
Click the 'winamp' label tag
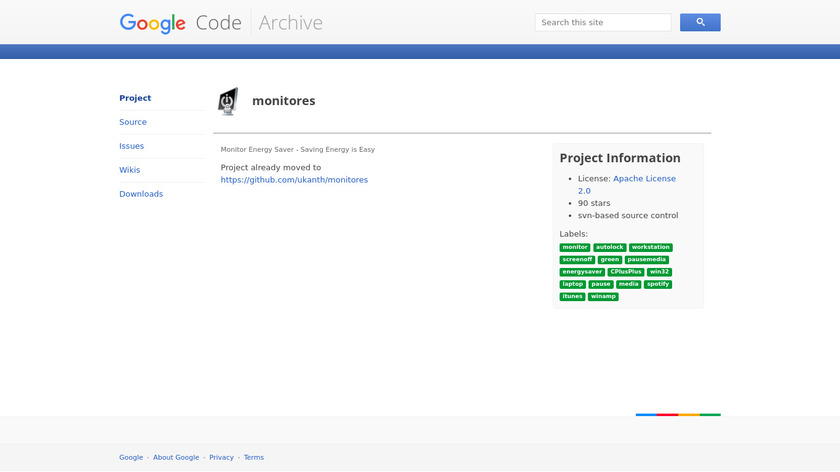603,296
